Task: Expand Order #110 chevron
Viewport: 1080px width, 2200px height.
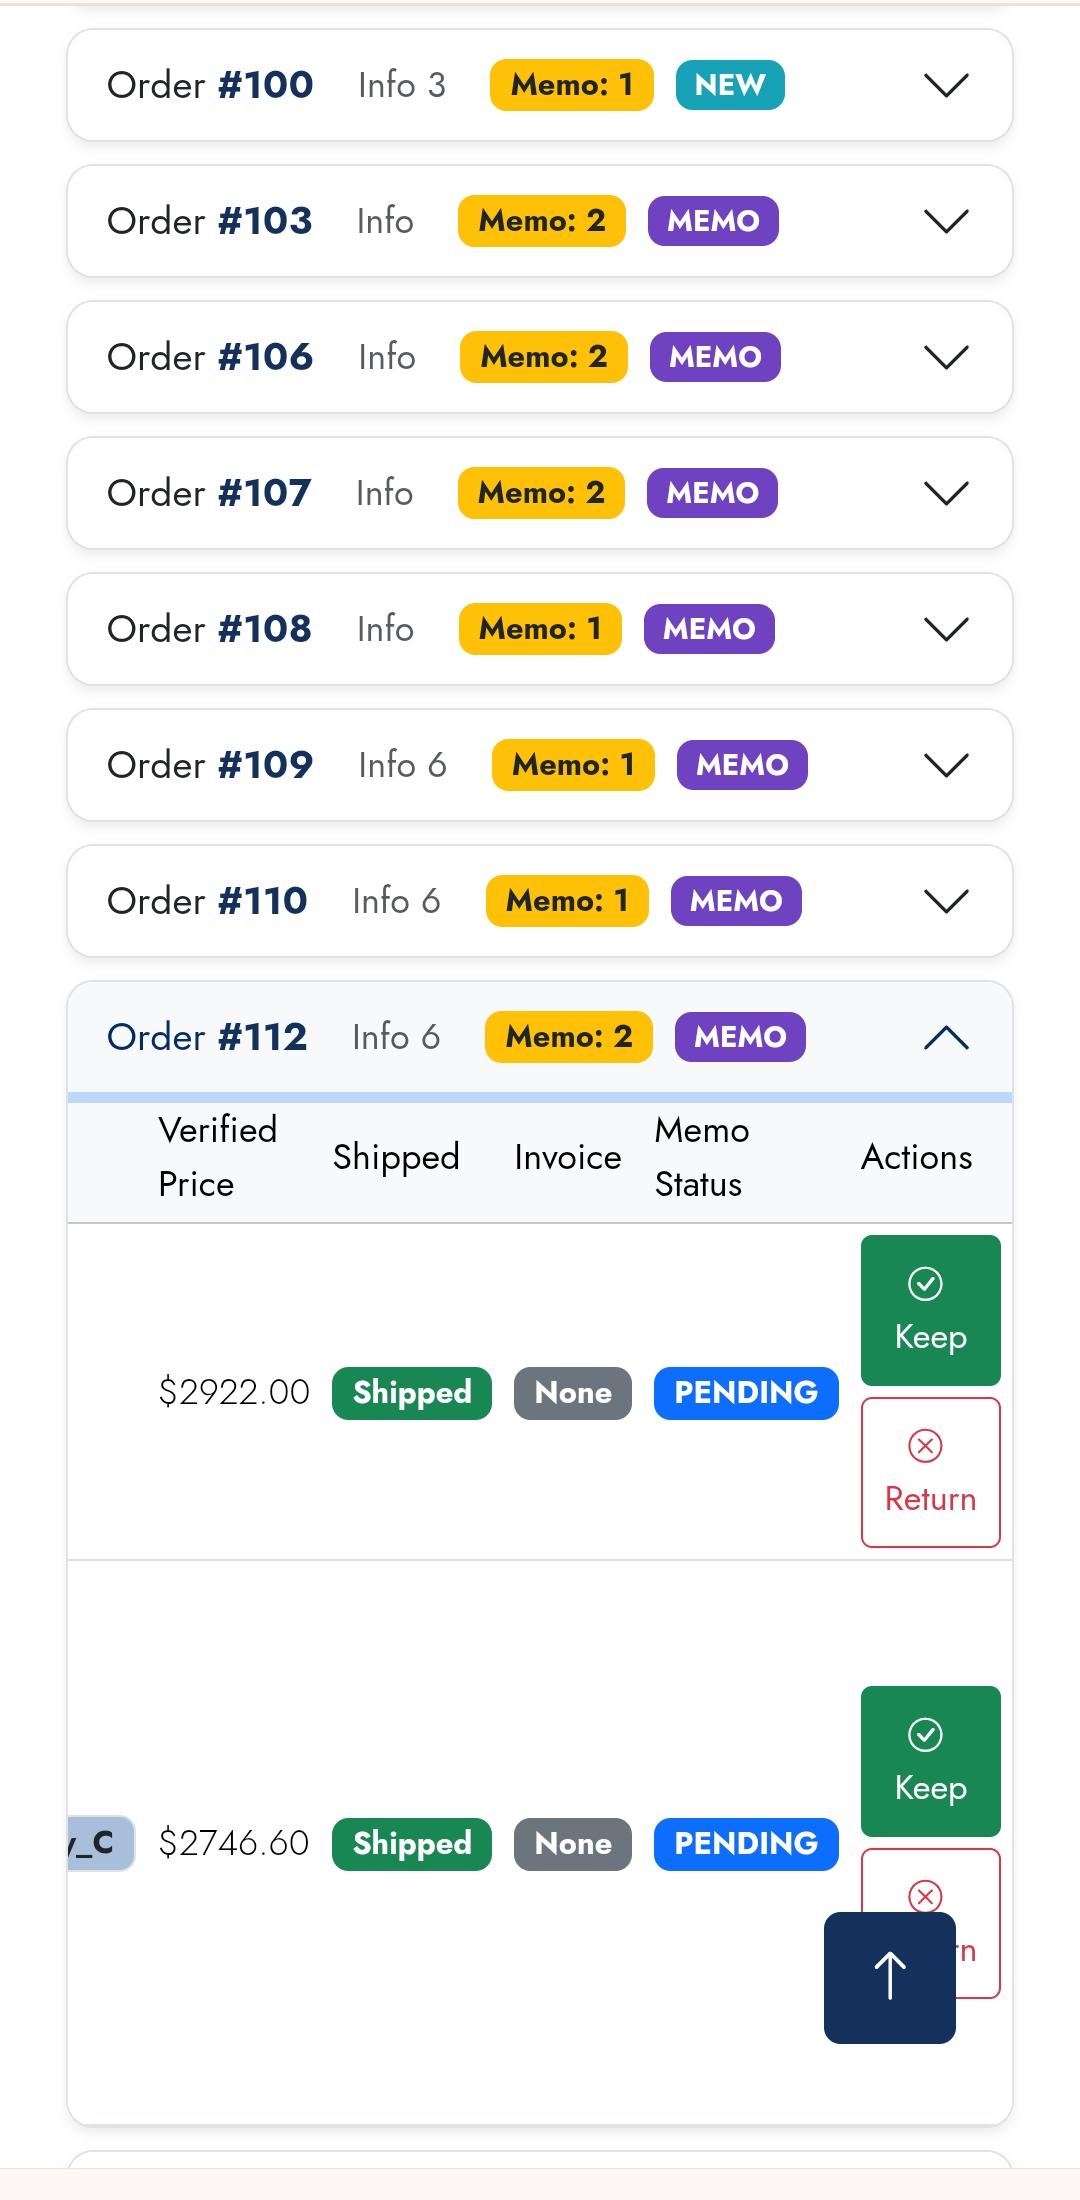Action: 946,901
